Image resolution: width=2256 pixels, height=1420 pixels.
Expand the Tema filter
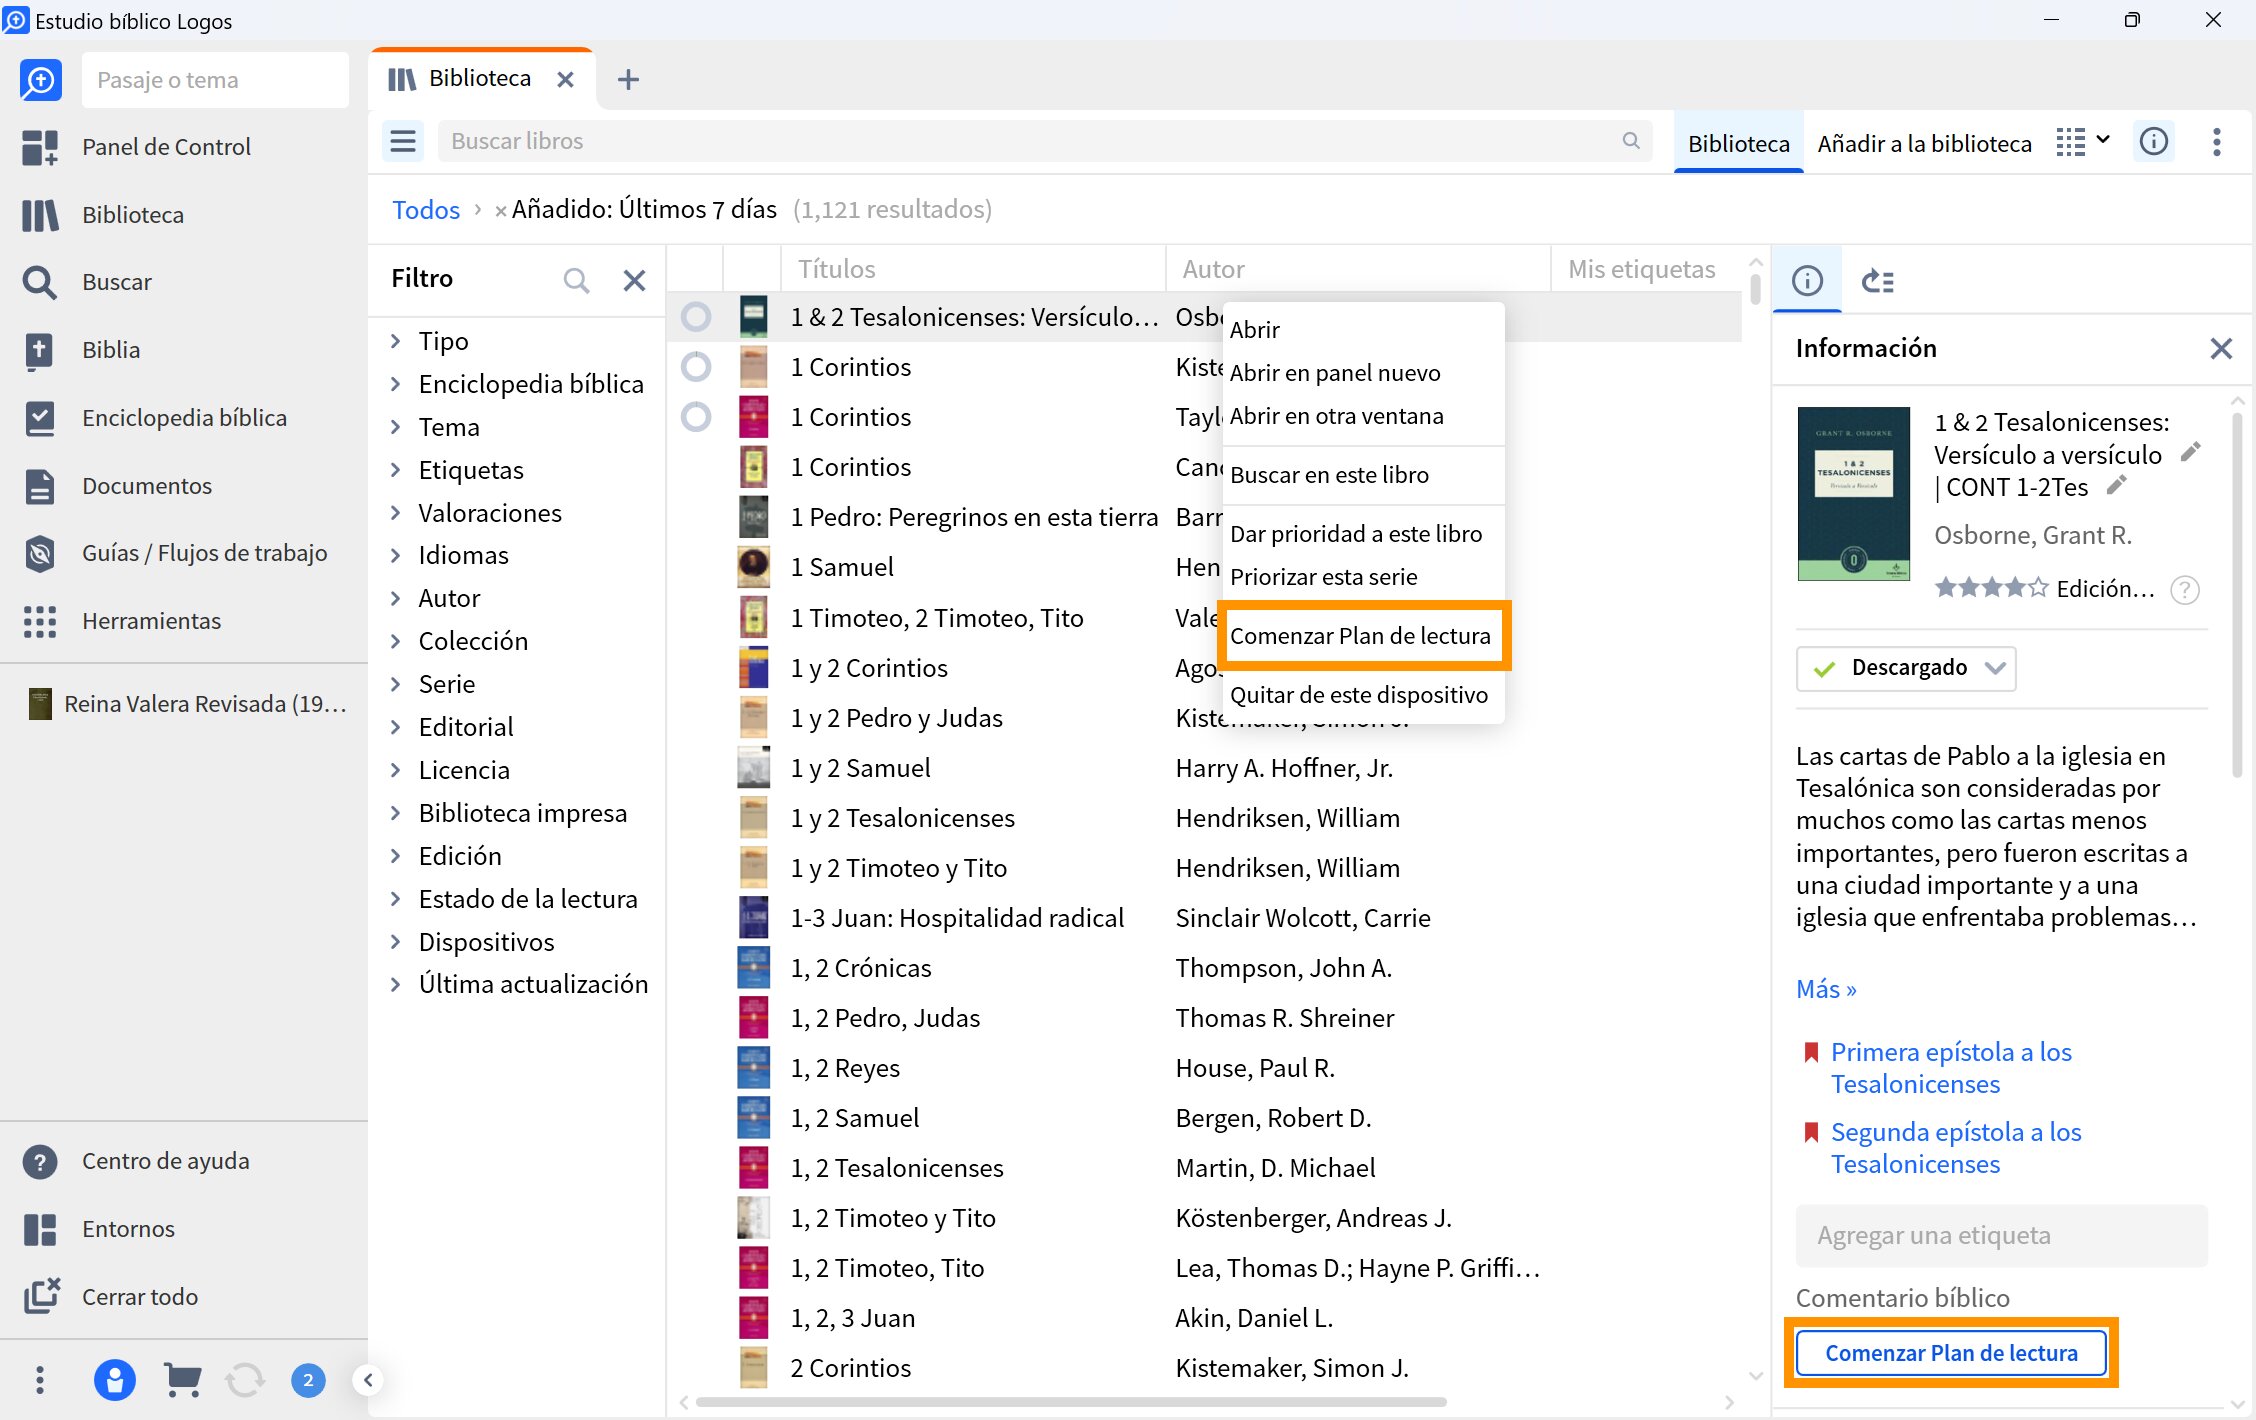tap(396, 427)
